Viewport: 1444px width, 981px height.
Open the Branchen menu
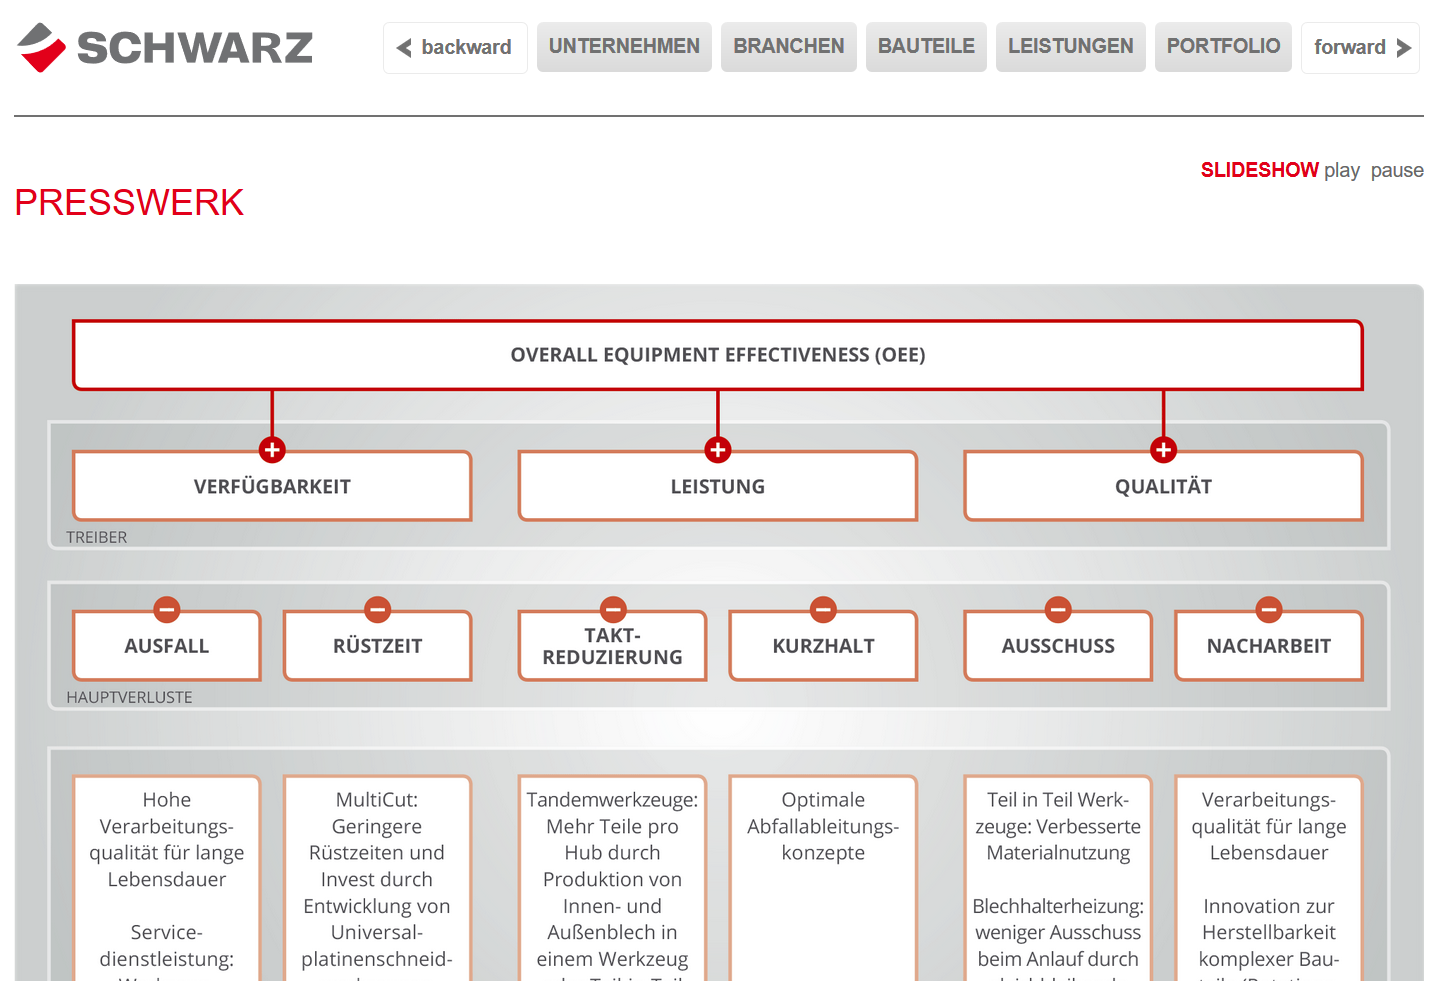[788, 47]
